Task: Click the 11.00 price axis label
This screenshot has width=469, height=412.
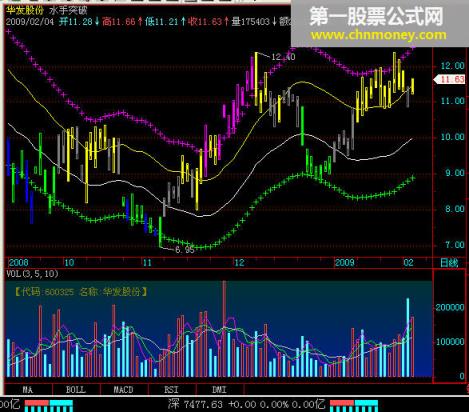Action: coord(452,101)
